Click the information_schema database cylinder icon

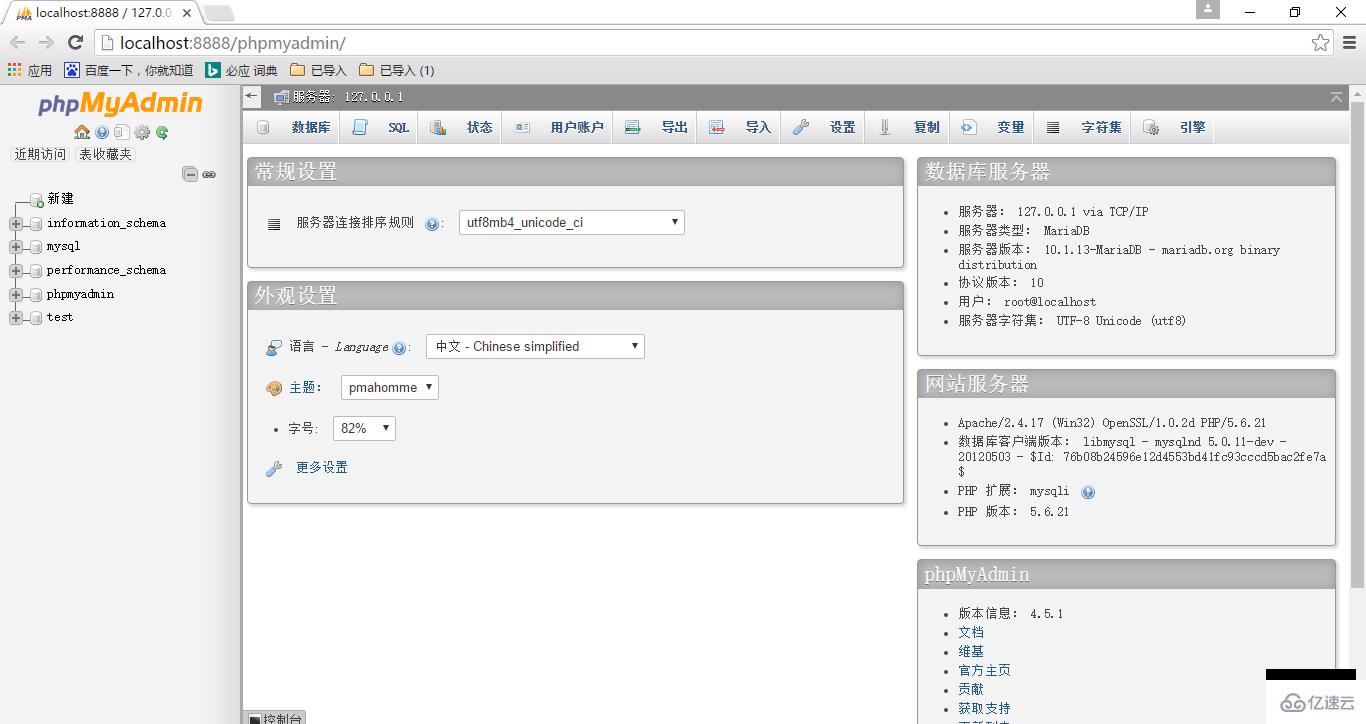[36, 224]
